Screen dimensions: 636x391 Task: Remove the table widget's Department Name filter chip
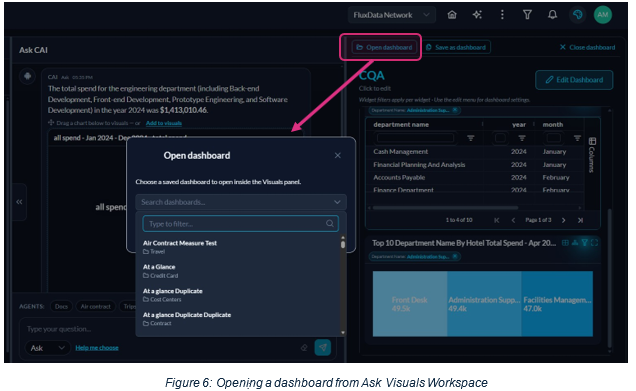click(x=455, y=110)
